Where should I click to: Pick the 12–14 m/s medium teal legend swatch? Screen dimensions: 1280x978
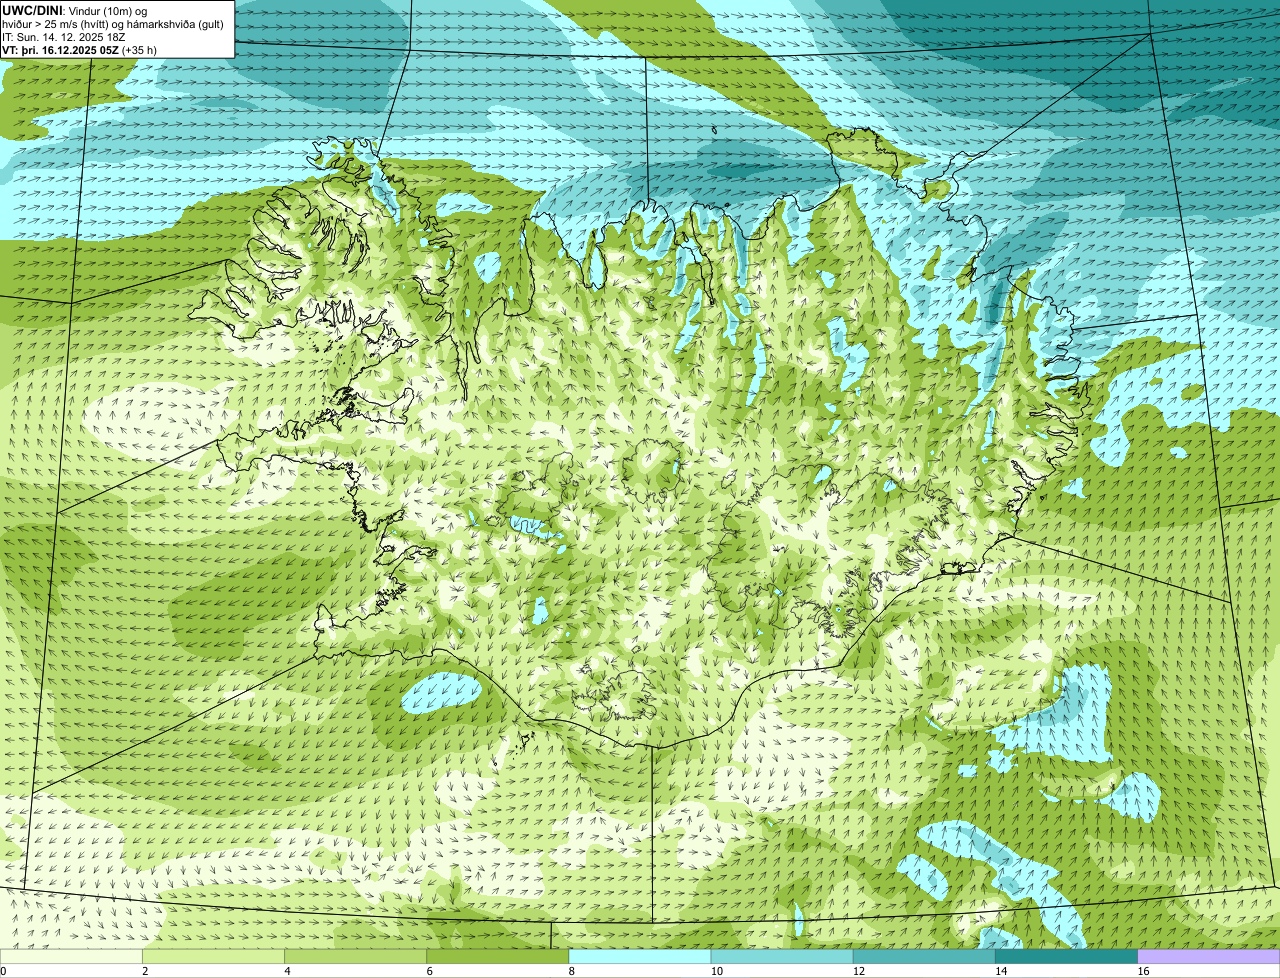tap(923, 957)
